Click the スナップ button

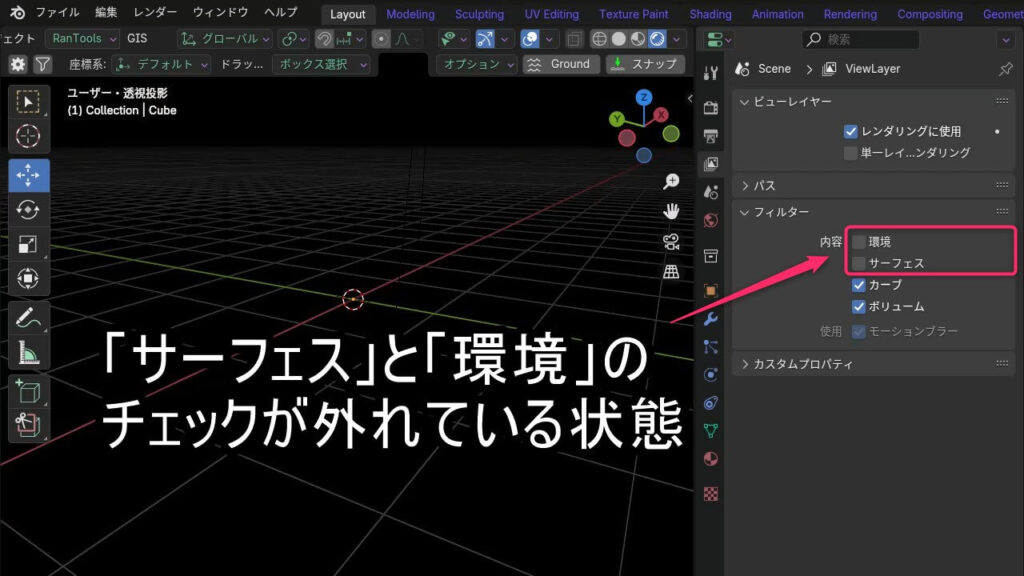click(x=645, y=64)
